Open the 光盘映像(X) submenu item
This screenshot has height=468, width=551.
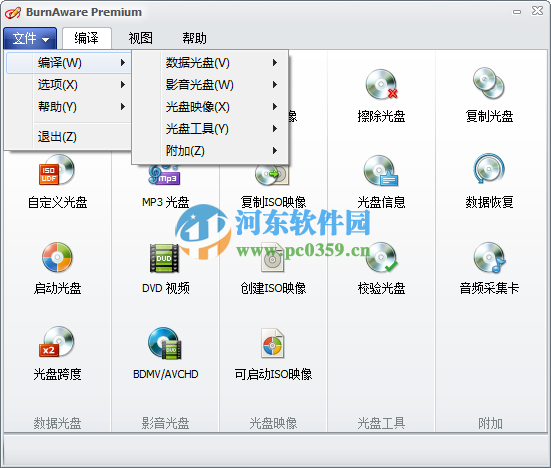(210, 106)
